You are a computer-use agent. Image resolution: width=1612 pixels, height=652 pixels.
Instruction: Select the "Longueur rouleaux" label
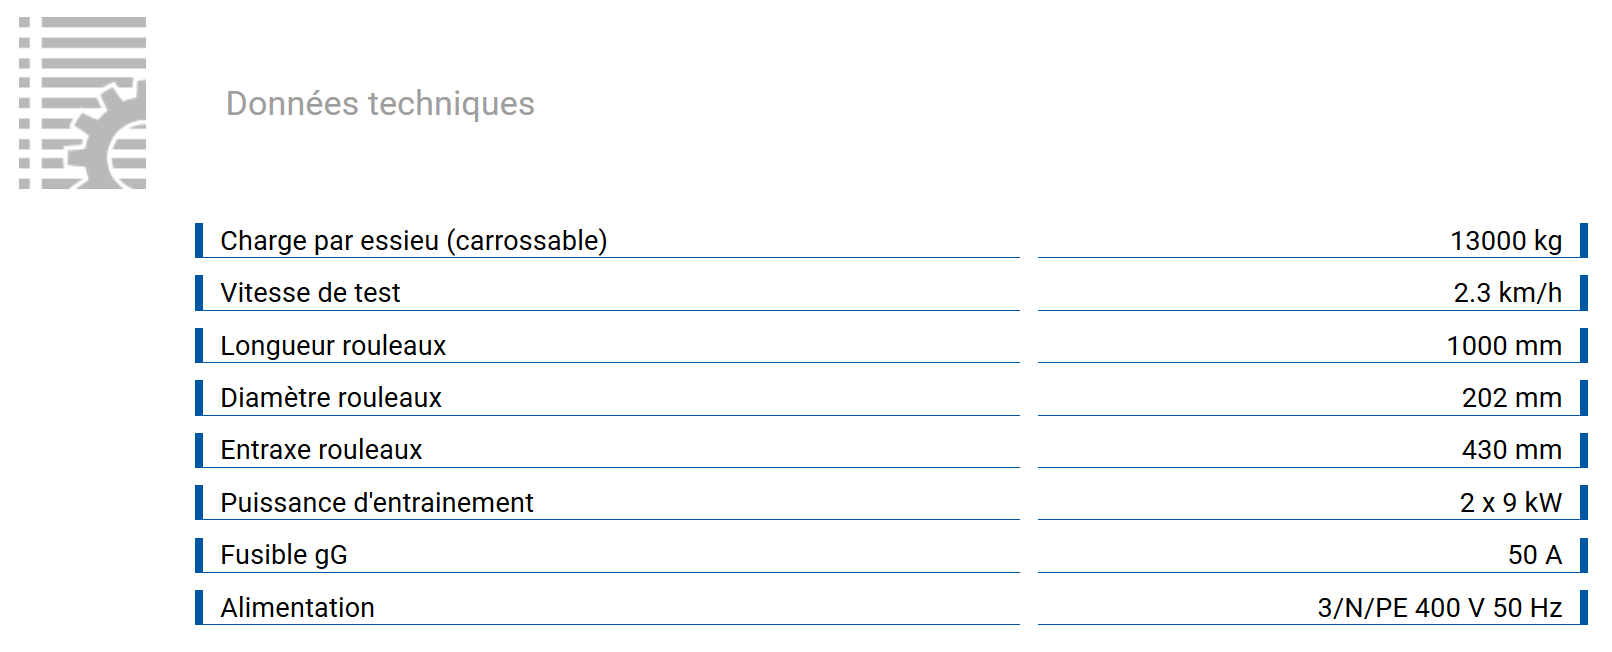click(x=333, y=346)
